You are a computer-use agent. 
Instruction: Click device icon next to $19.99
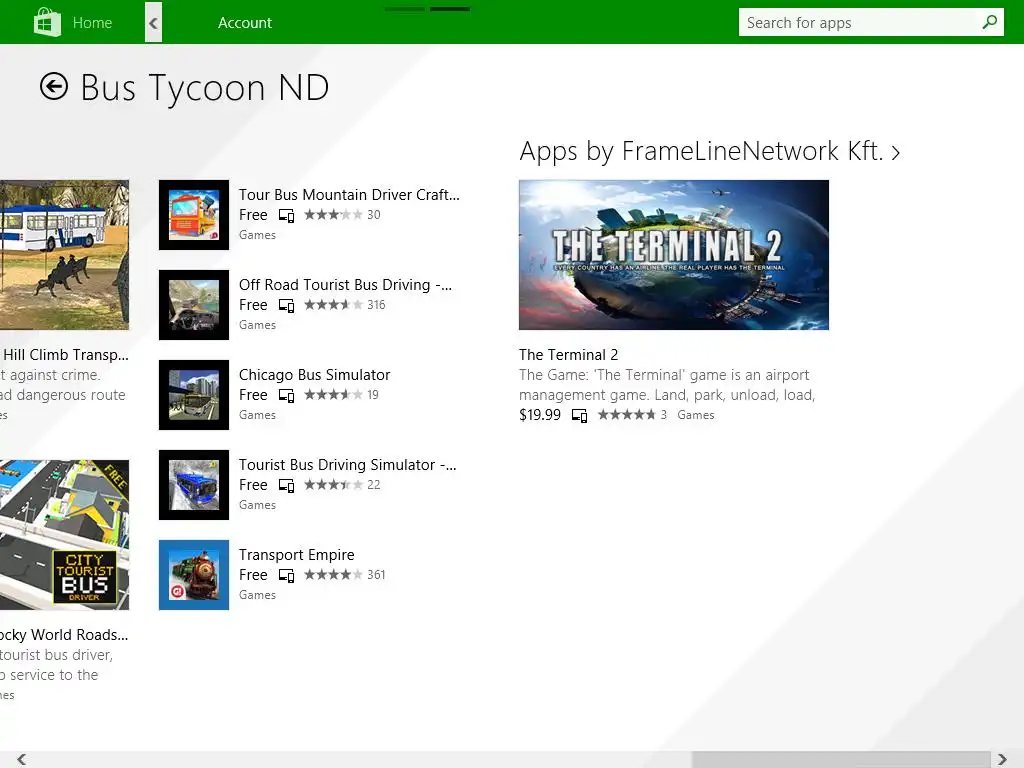(579, 415)
